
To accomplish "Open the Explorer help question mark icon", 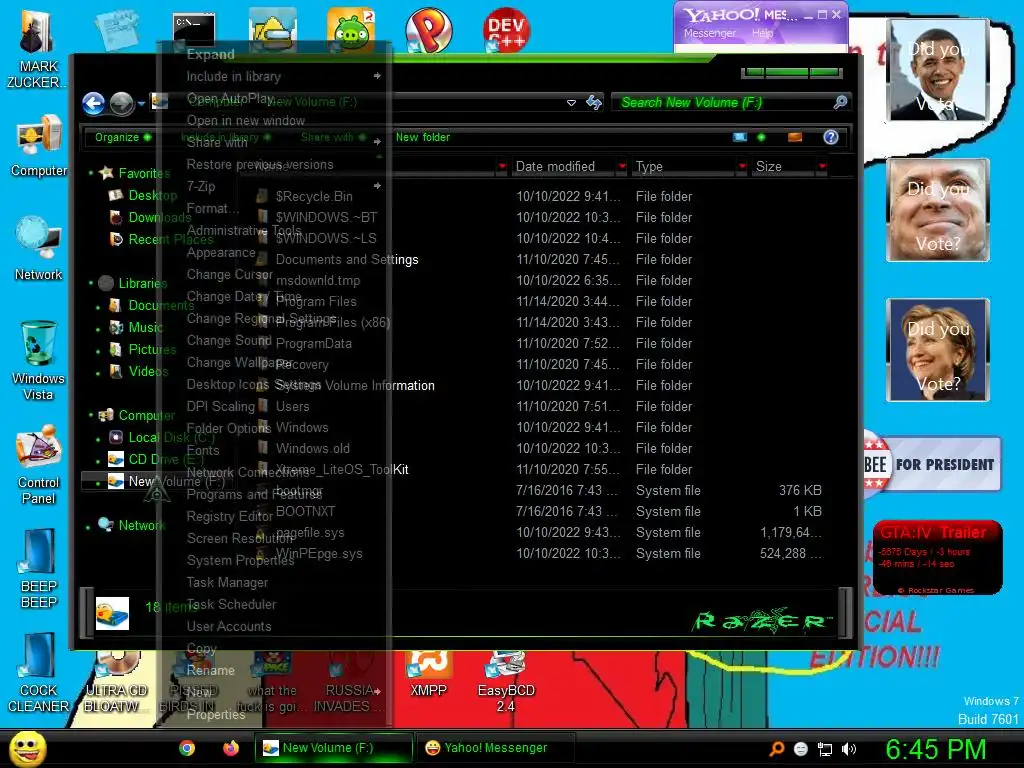I will coord(831,137).
